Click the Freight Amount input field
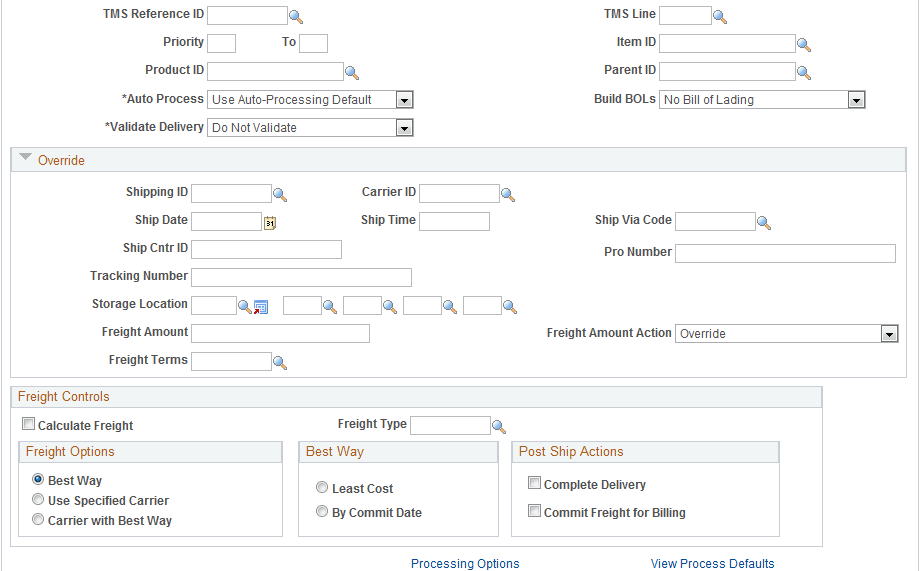The width and height of the screenshot is (921, 571). 280,333
